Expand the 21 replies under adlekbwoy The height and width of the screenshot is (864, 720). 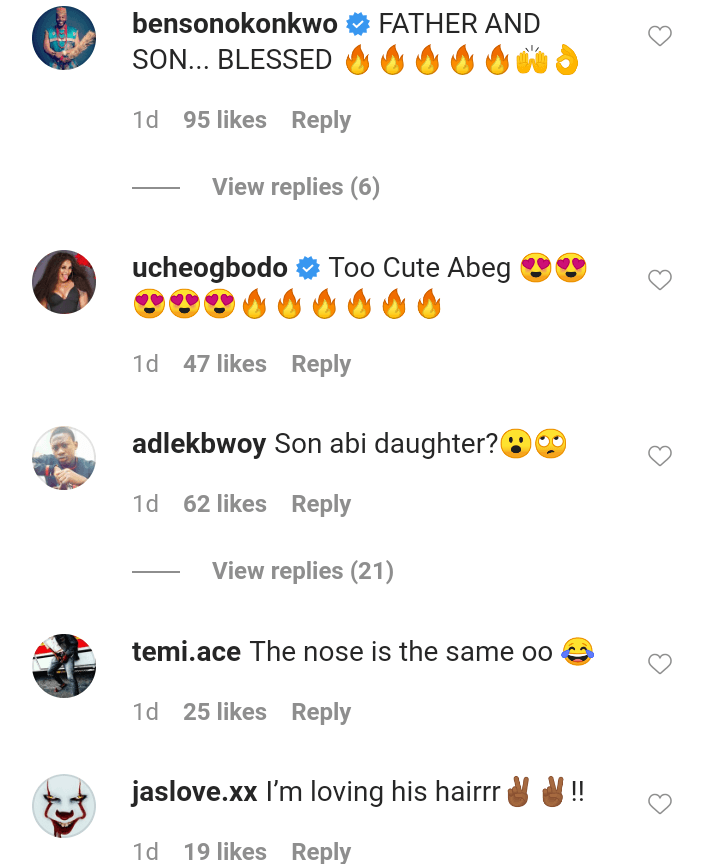click(x=302, y=571)
